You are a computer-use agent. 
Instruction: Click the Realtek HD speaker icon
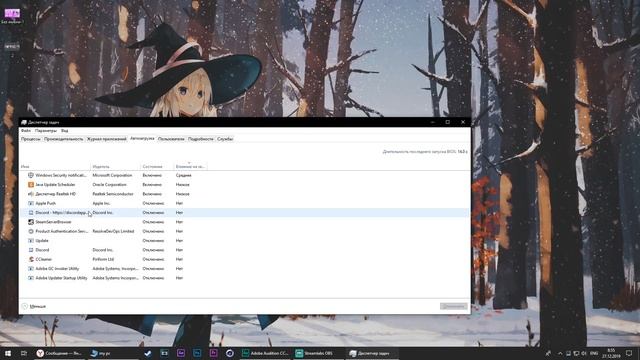point(31,194)
